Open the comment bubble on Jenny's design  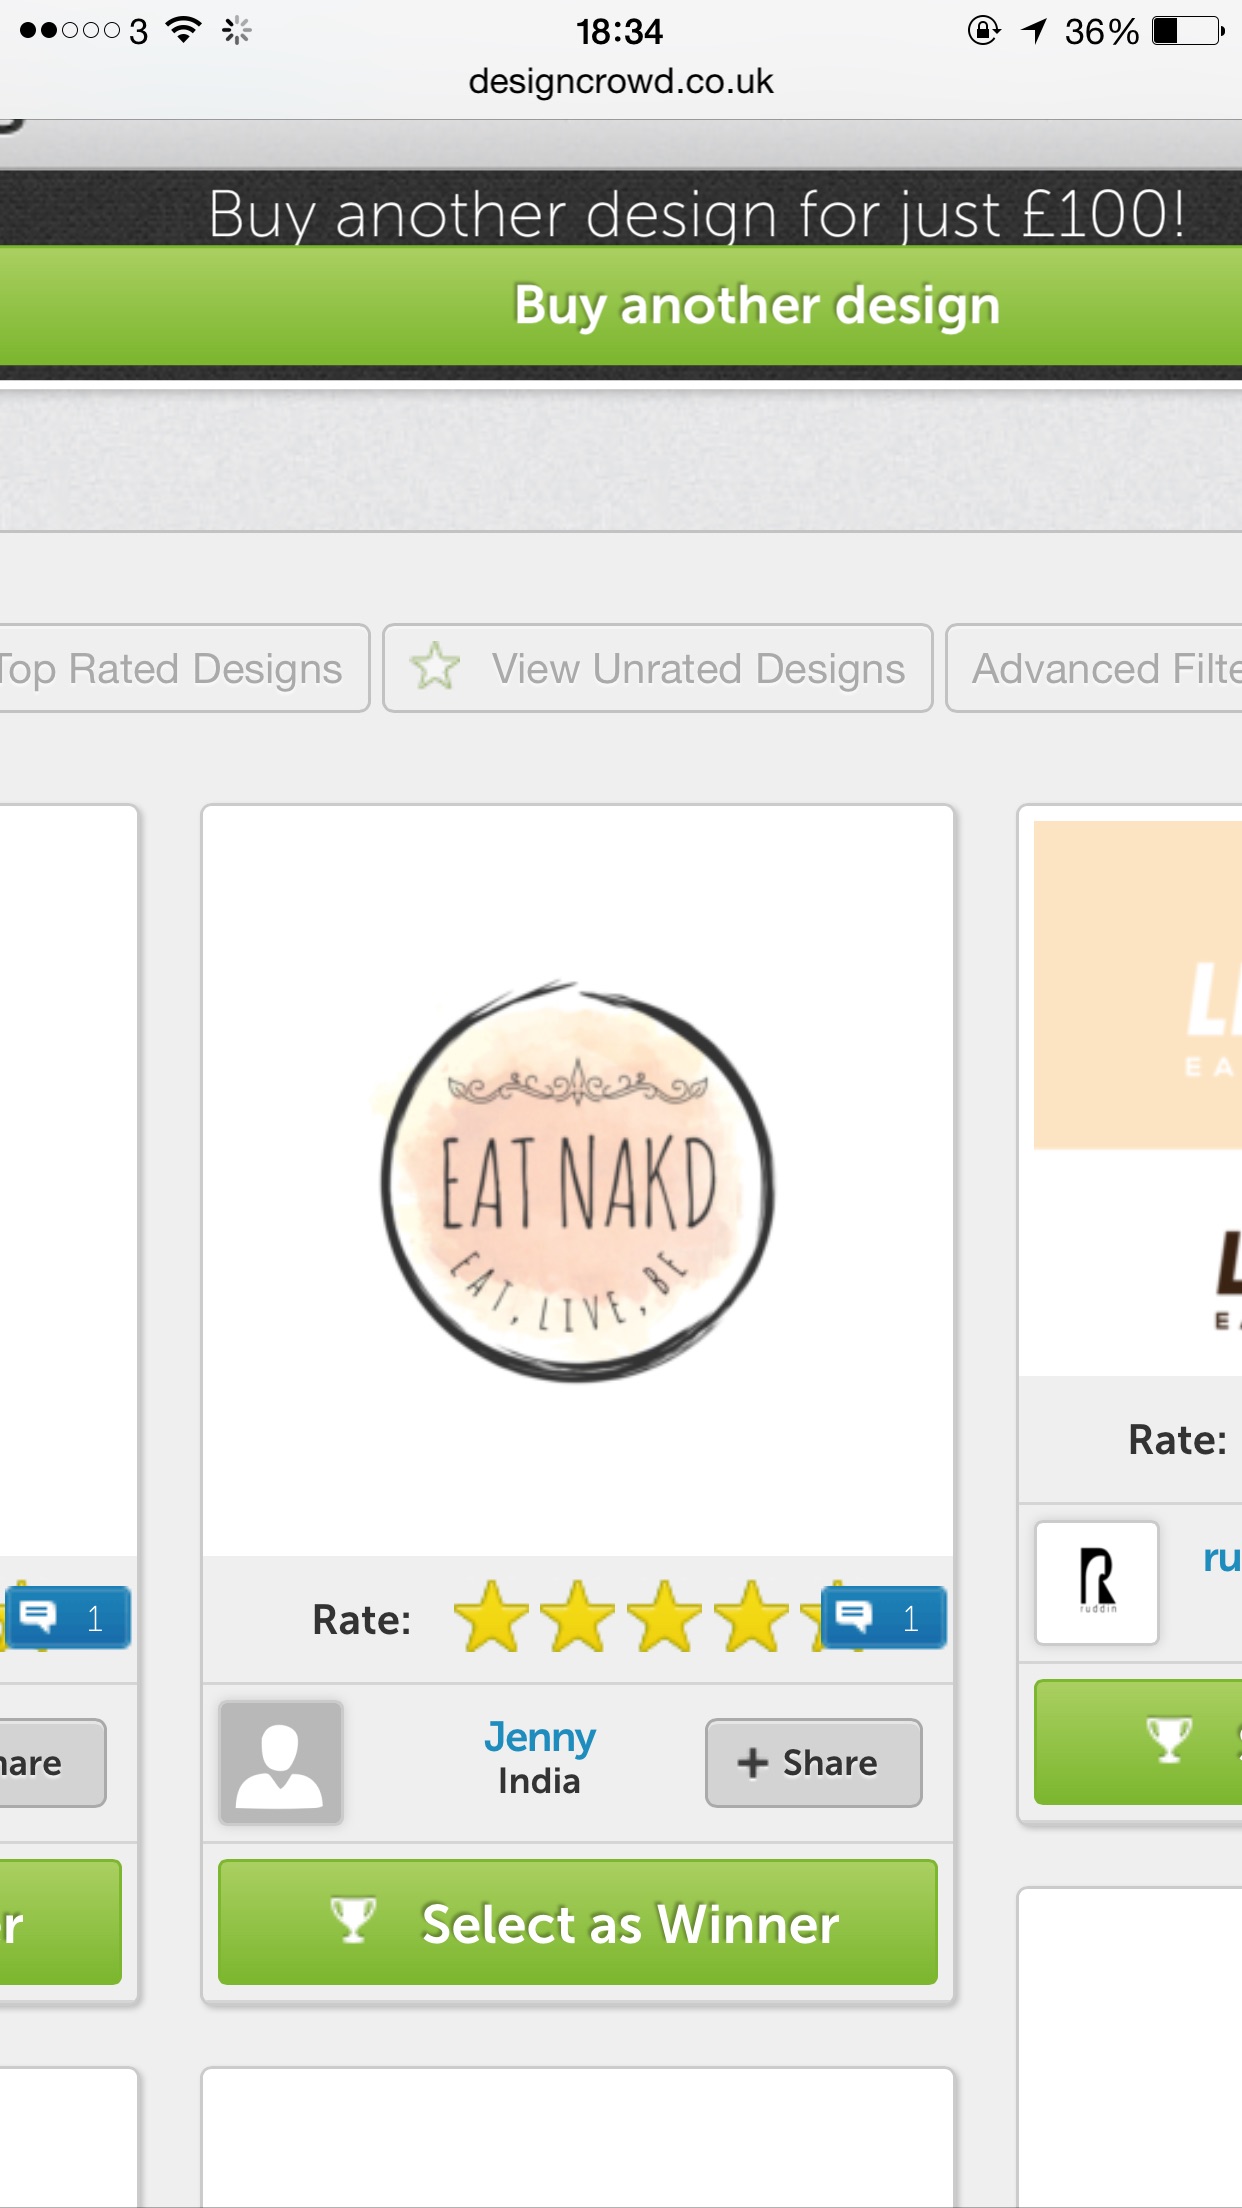tap(883, 1617)
